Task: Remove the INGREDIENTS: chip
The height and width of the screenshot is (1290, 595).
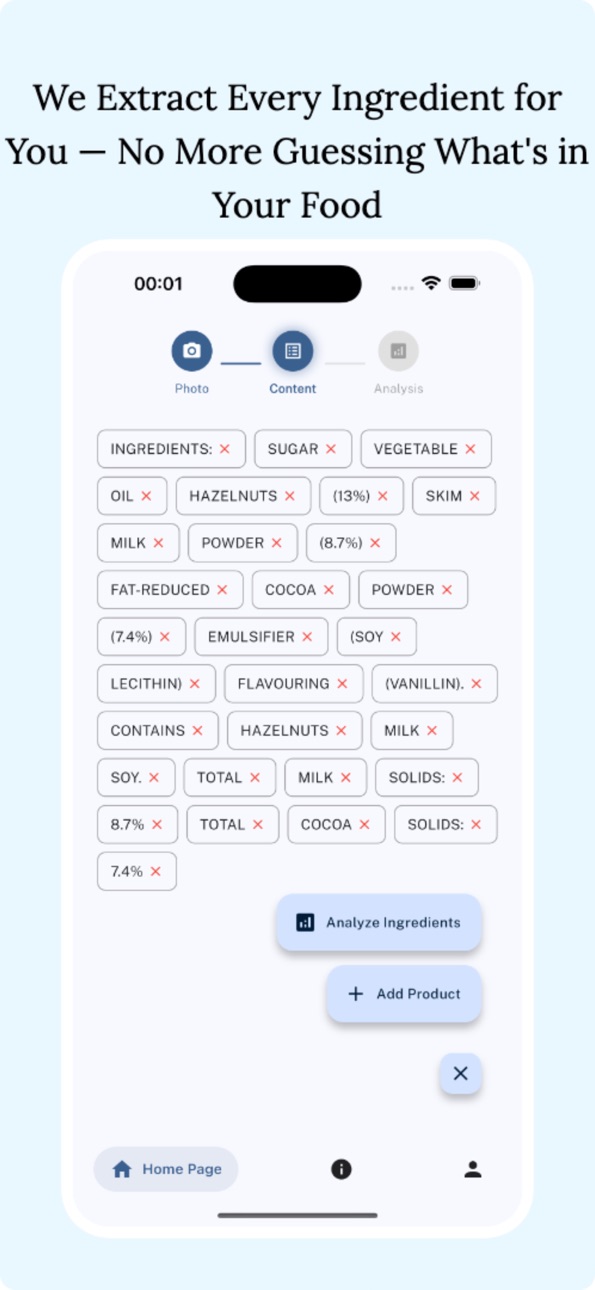Action: (225, 449)
